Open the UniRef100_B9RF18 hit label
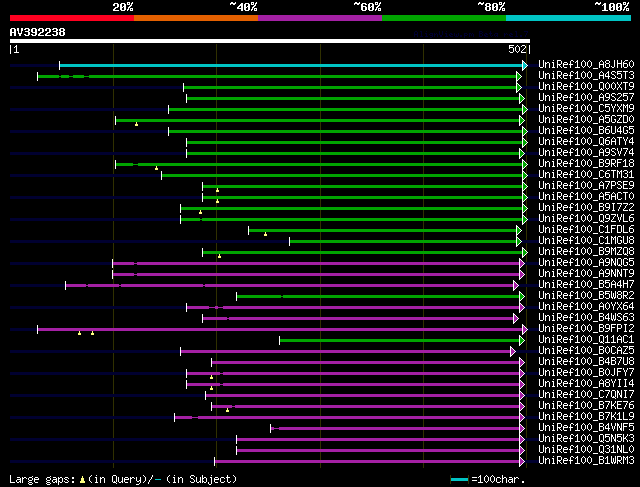 586,164
